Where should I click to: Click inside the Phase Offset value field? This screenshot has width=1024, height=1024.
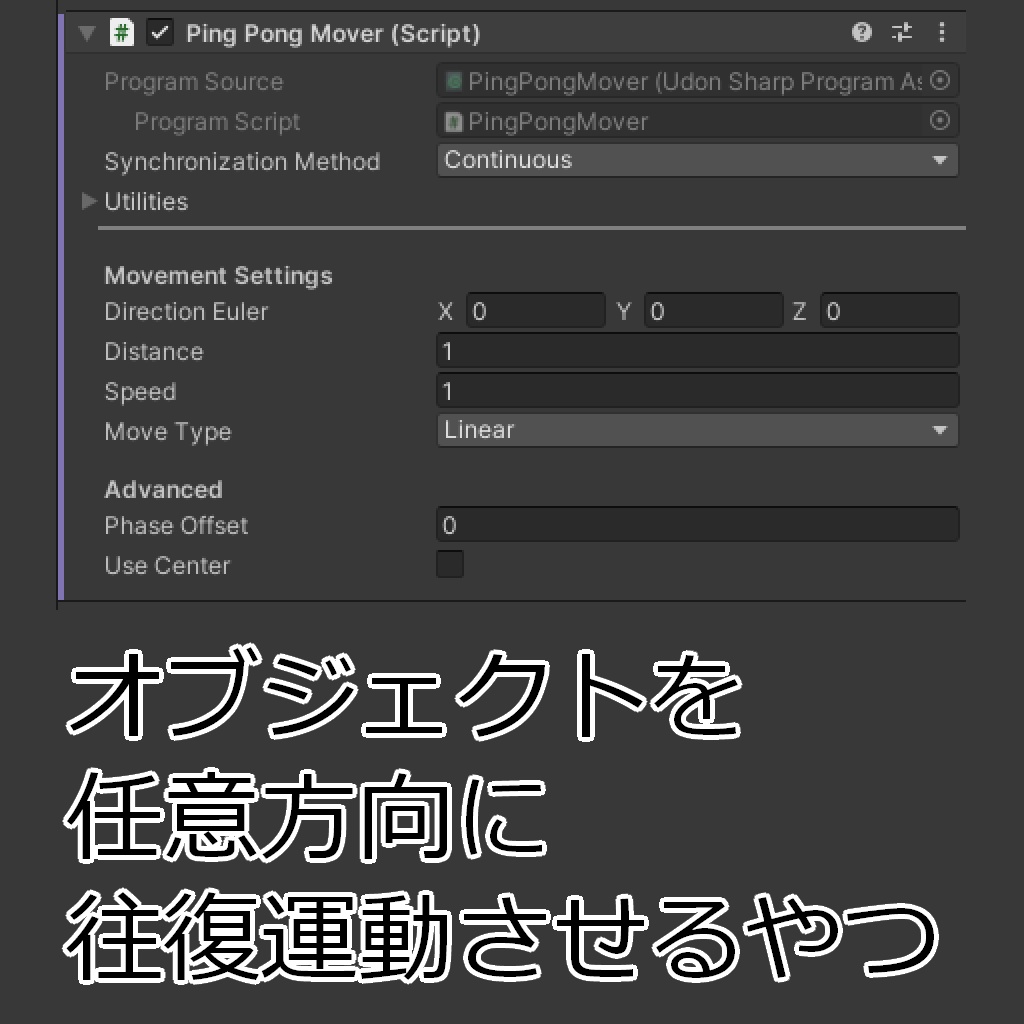tap(697, 524)
